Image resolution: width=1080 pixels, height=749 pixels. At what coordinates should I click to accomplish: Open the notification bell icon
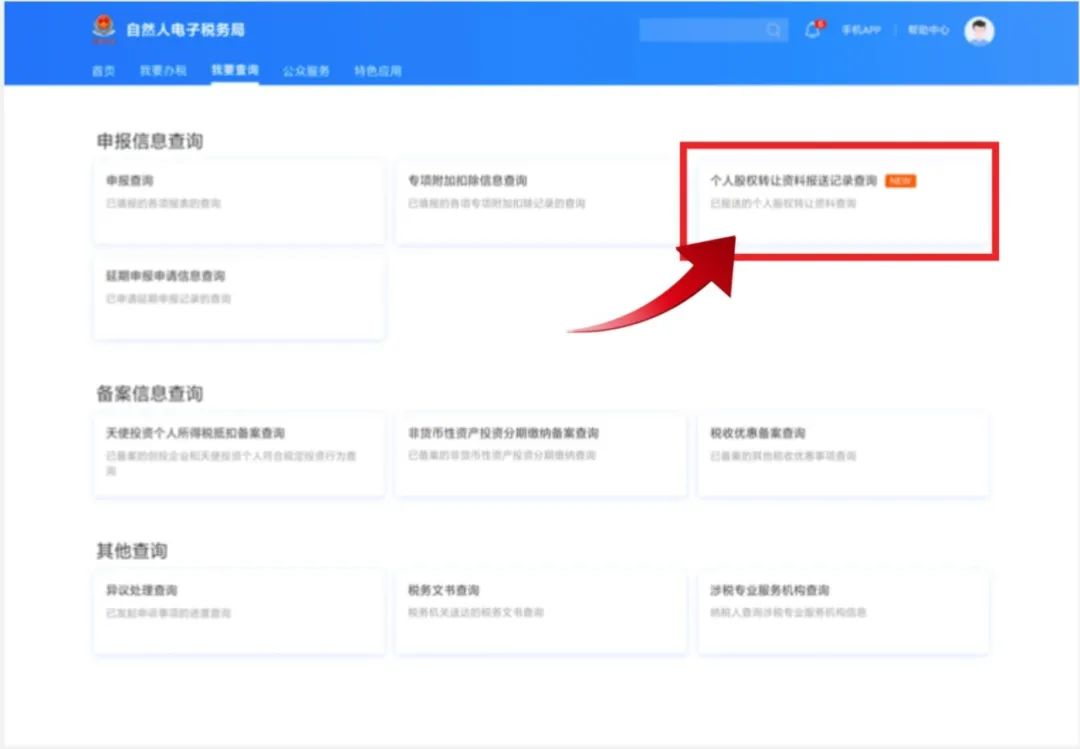[x=813, y=30]
